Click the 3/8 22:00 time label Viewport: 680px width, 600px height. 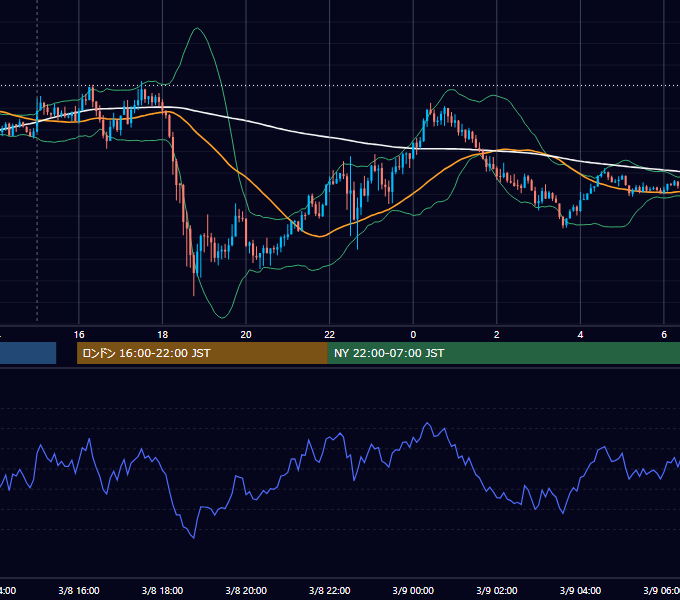[330, 590]
